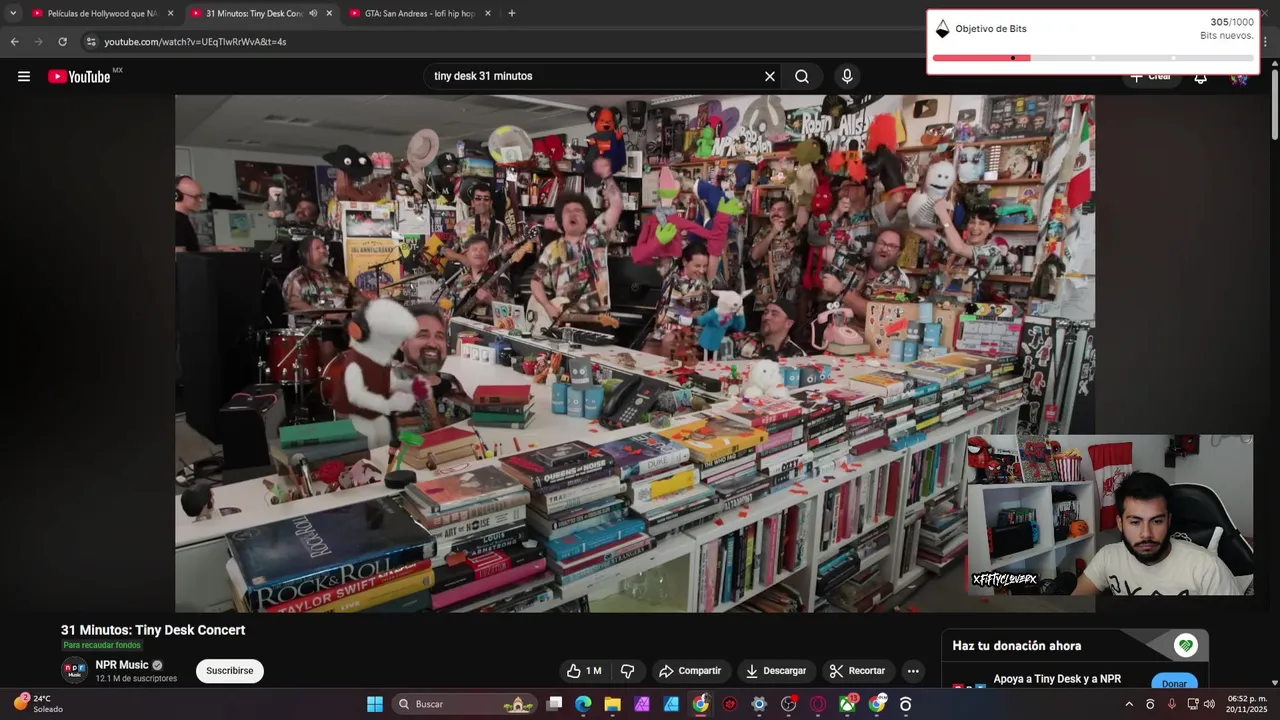Viewport: 1280px width, 720px height.
Task: Open the Windows Start menu
Action: pos(375,704)
